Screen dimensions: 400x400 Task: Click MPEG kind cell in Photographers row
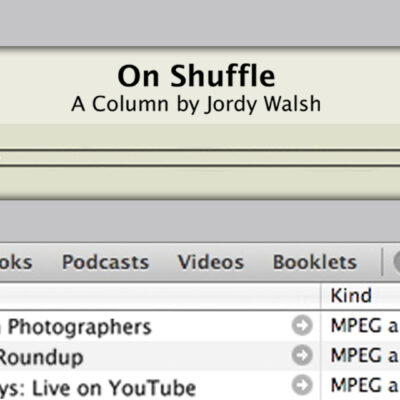point(365,326)
